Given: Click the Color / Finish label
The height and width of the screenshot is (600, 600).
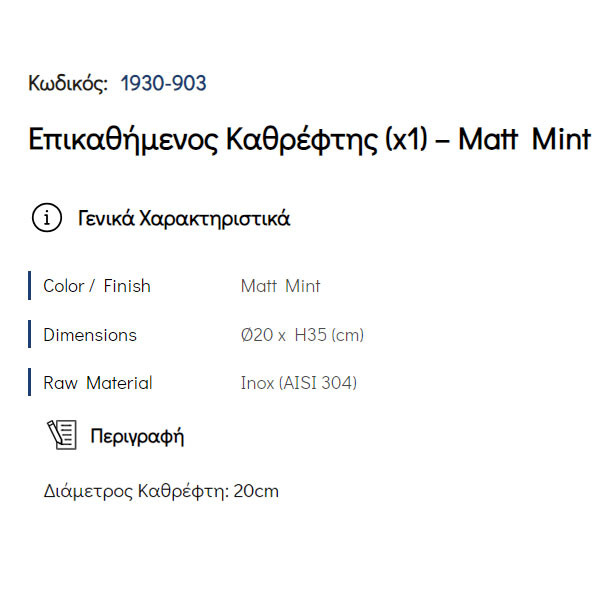Looking at the screenshot, I should tap(97, 286).
